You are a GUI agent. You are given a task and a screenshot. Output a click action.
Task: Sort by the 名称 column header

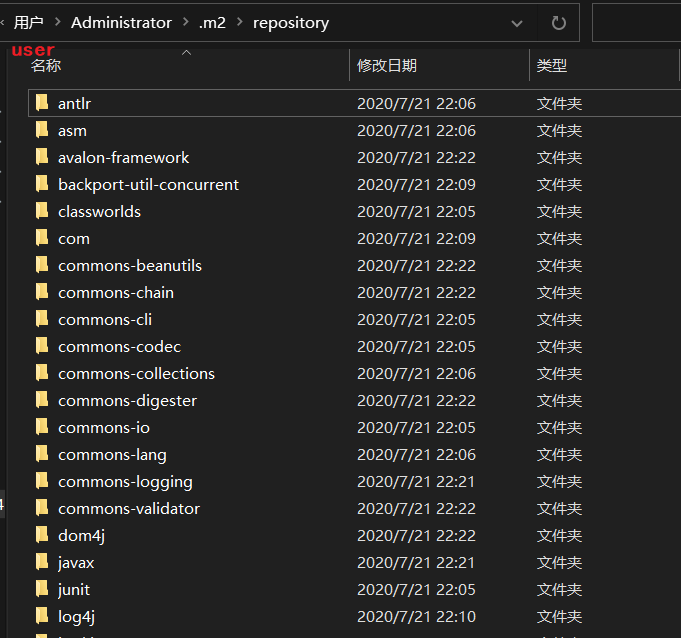(46, 66)
